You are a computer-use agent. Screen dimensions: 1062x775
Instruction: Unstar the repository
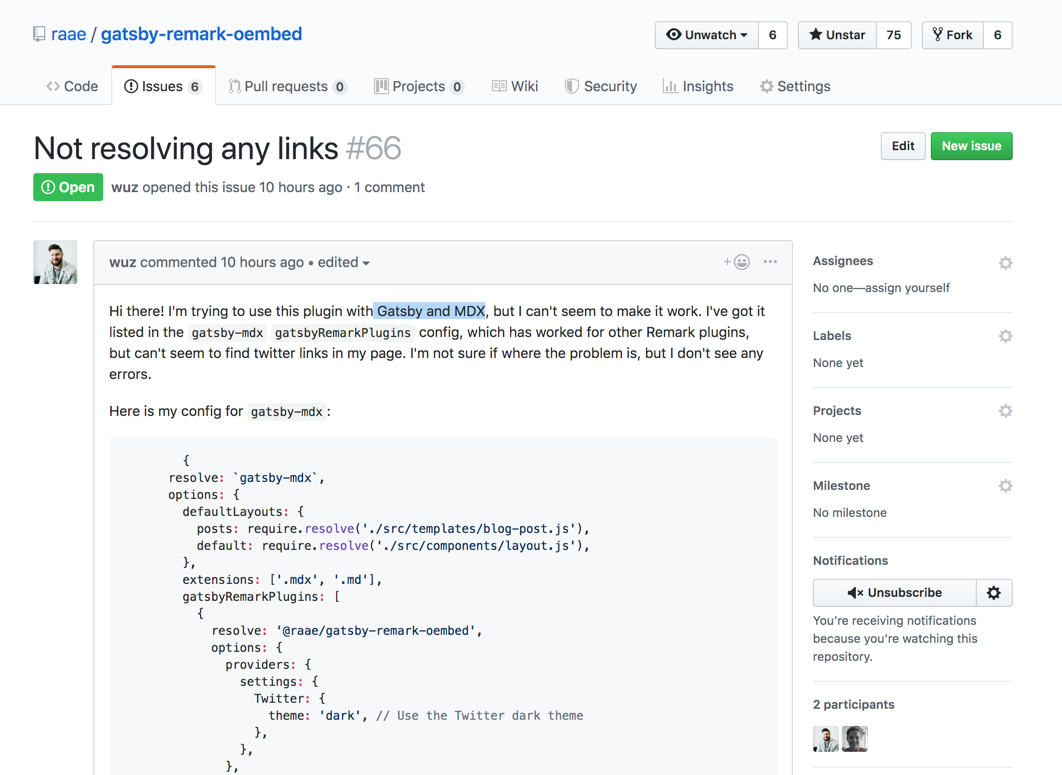837,35
